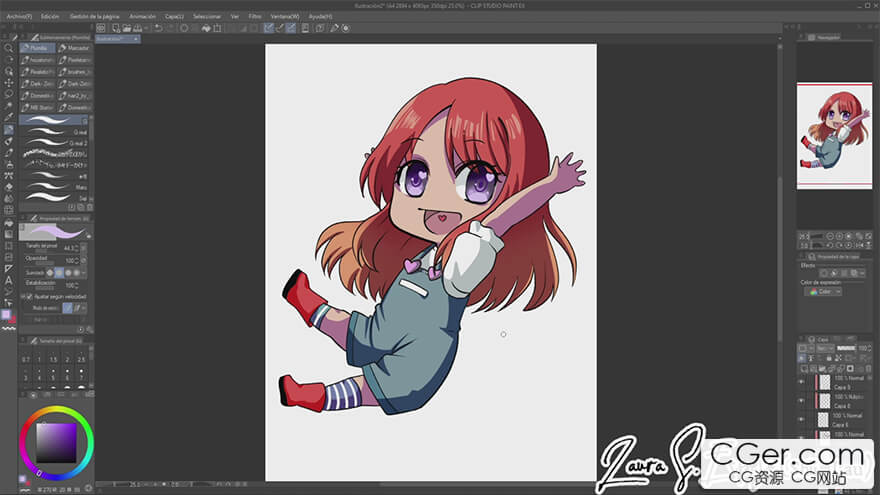Click the Open file icon in the command bar
The height and width of the screenshot is (495, 880).
127,28
